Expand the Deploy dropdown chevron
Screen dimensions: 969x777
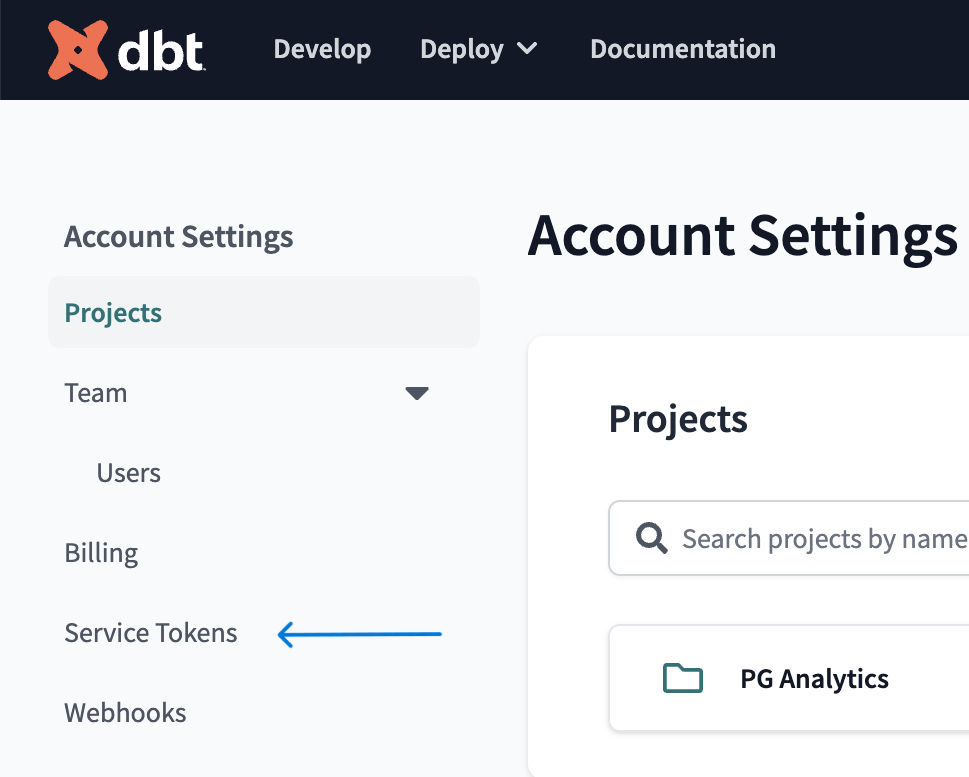(527, 49)
